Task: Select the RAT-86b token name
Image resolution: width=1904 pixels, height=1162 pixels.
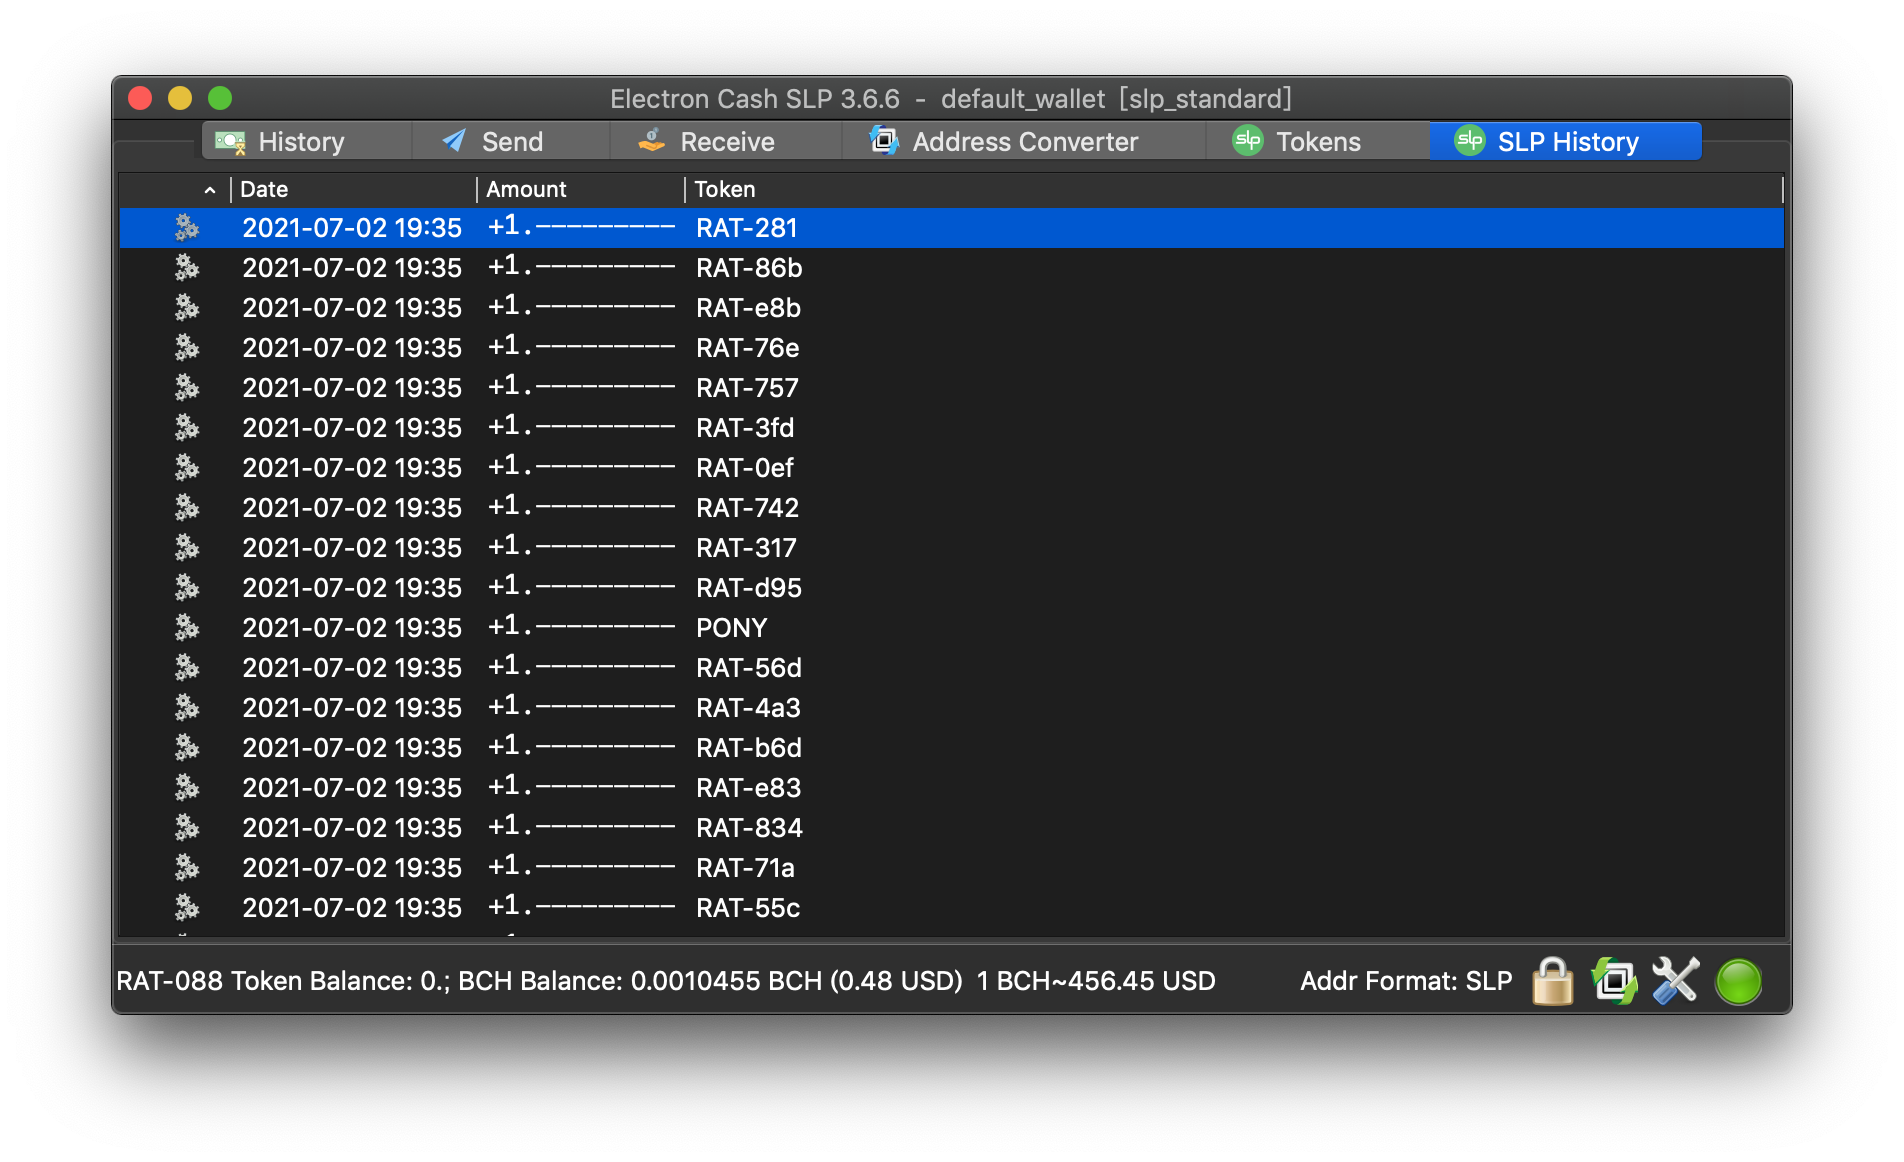Action: click(x=749, y=268)
